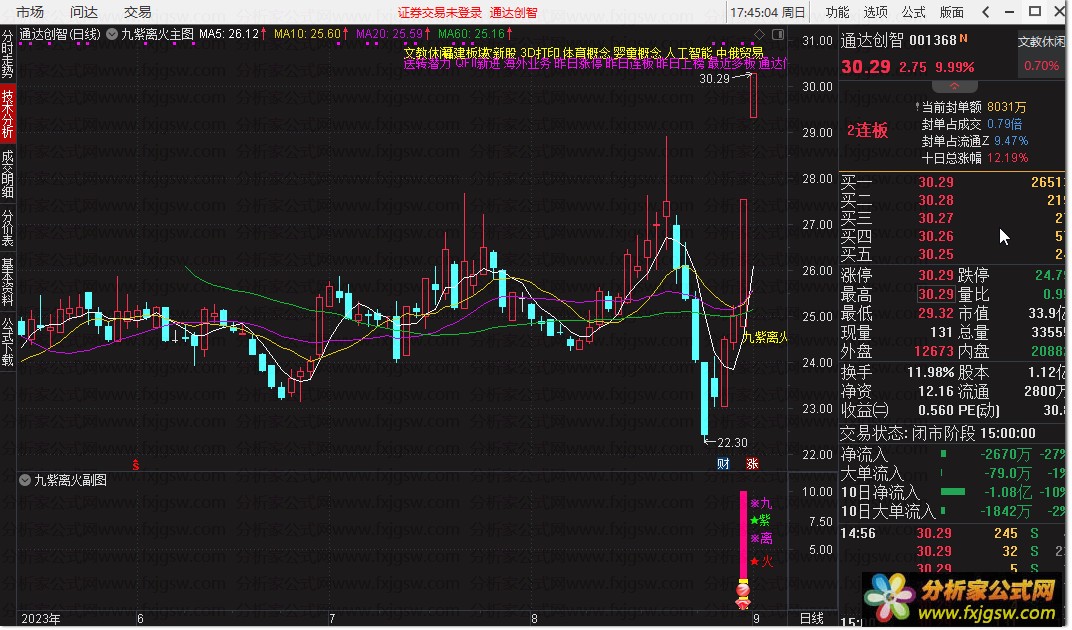Open the 中俄贸易 concept tag
The width and height of the screenshot is (1072, 630).
click(x=740, y=53)
